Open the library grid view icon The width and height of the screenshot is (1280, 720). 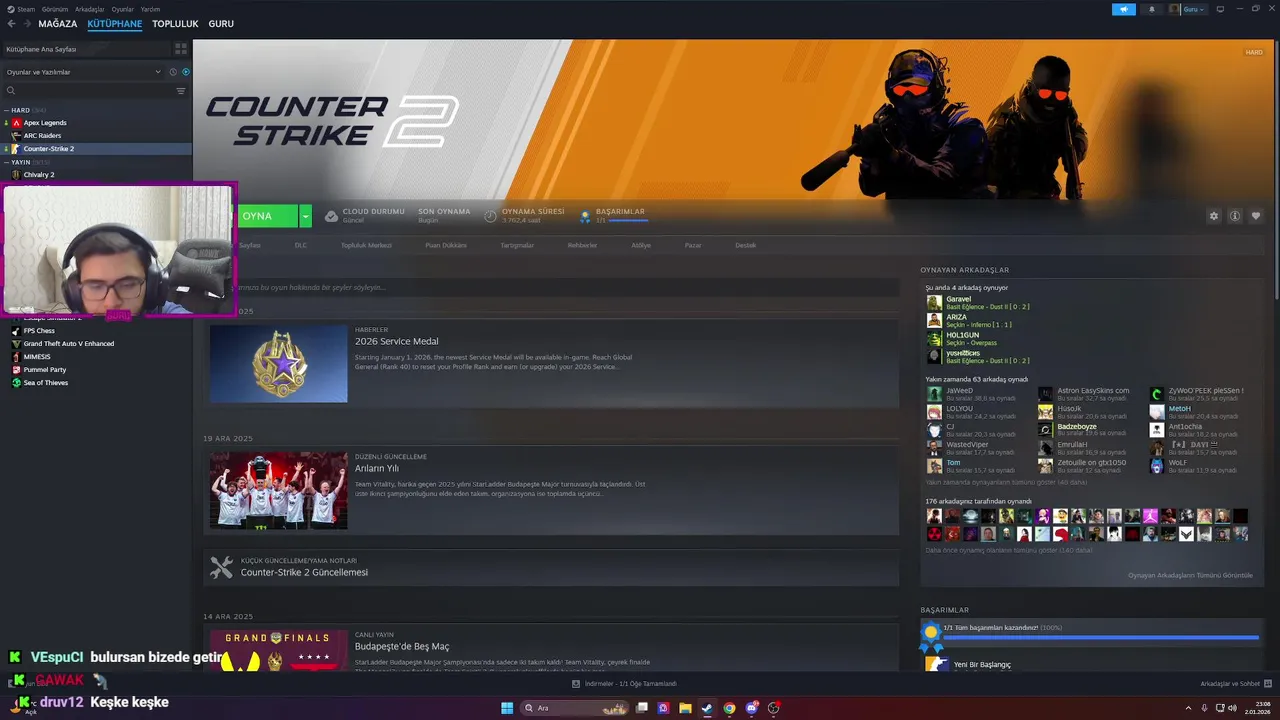(181, 48)
